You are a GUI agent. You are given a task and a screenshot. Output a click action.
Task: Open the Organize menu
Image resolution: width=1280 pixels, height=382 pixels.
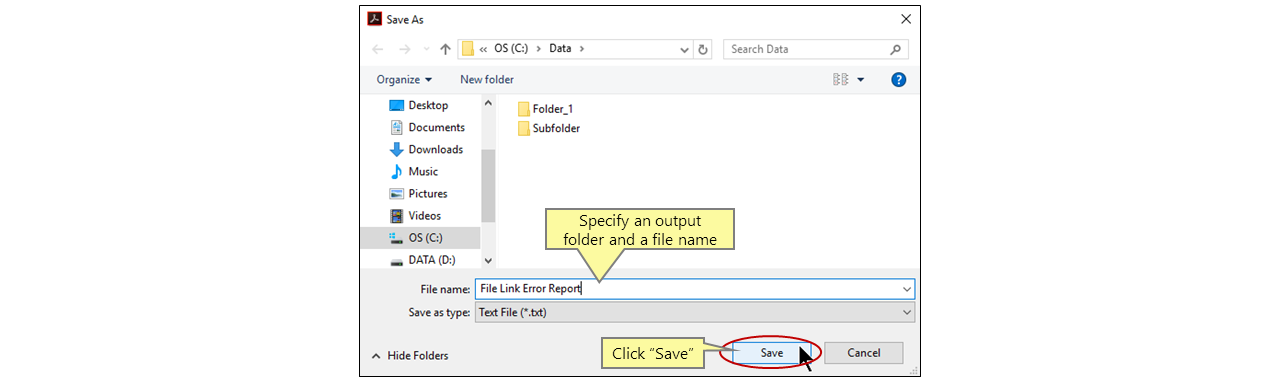(404, 79)
